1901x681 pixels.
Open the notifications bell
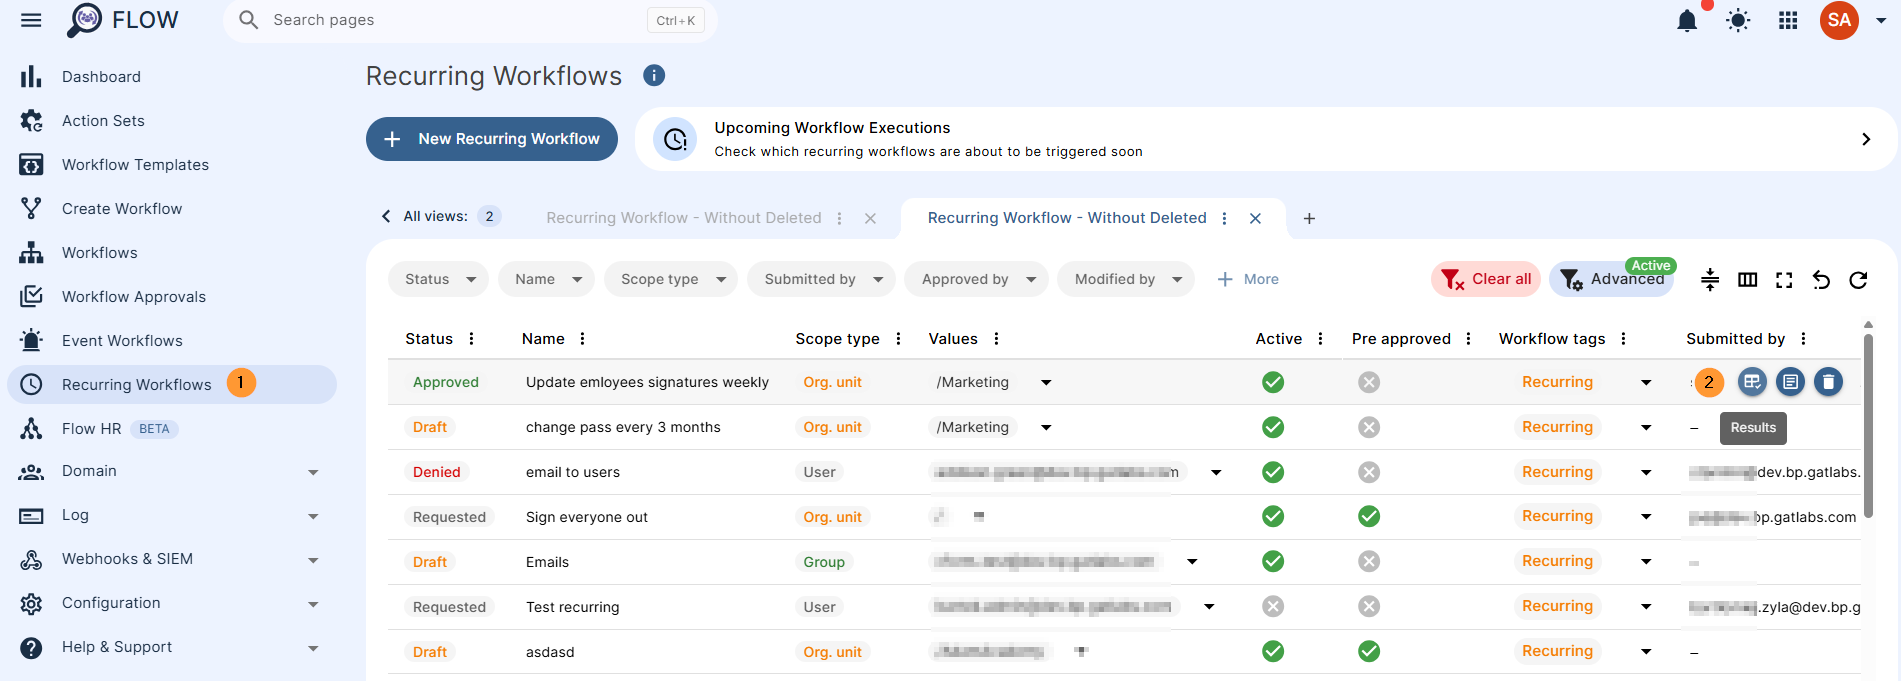pos(1687,20)
